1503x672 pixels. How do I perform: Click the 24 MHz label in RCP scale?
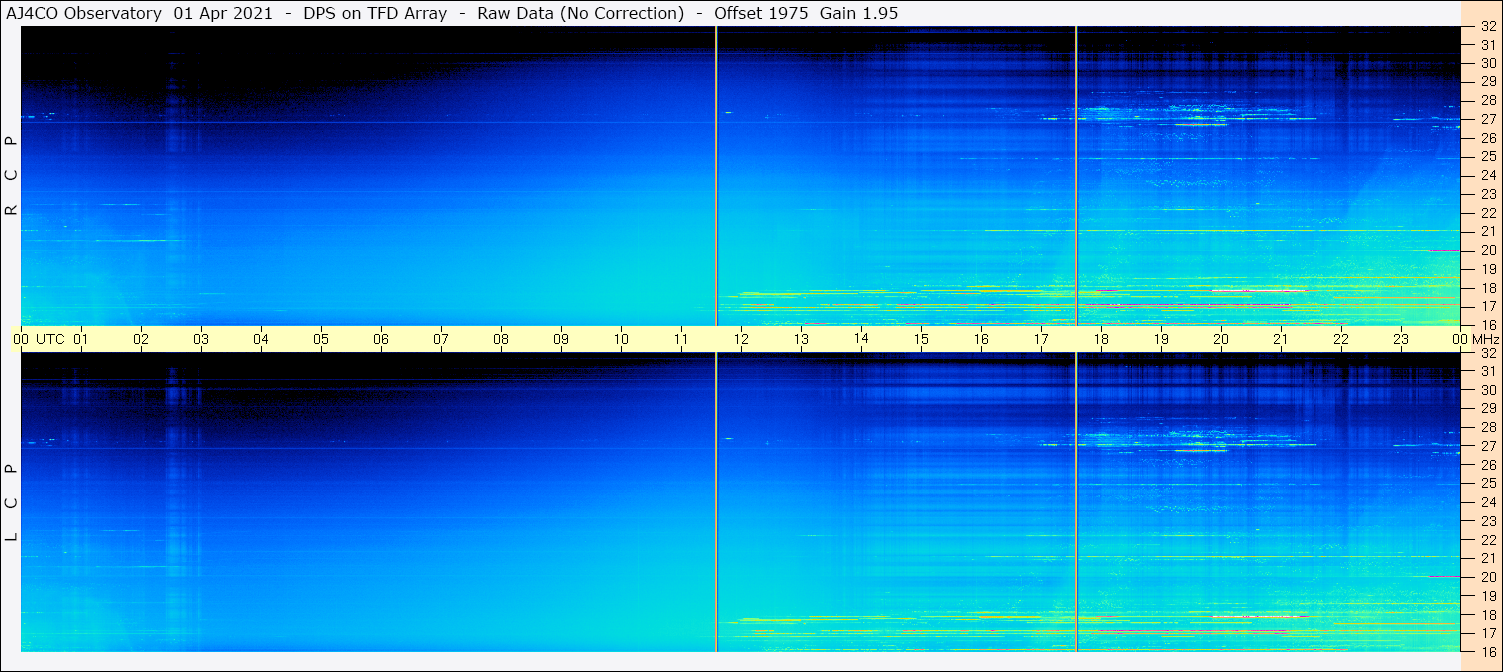tap(1487, 175)
